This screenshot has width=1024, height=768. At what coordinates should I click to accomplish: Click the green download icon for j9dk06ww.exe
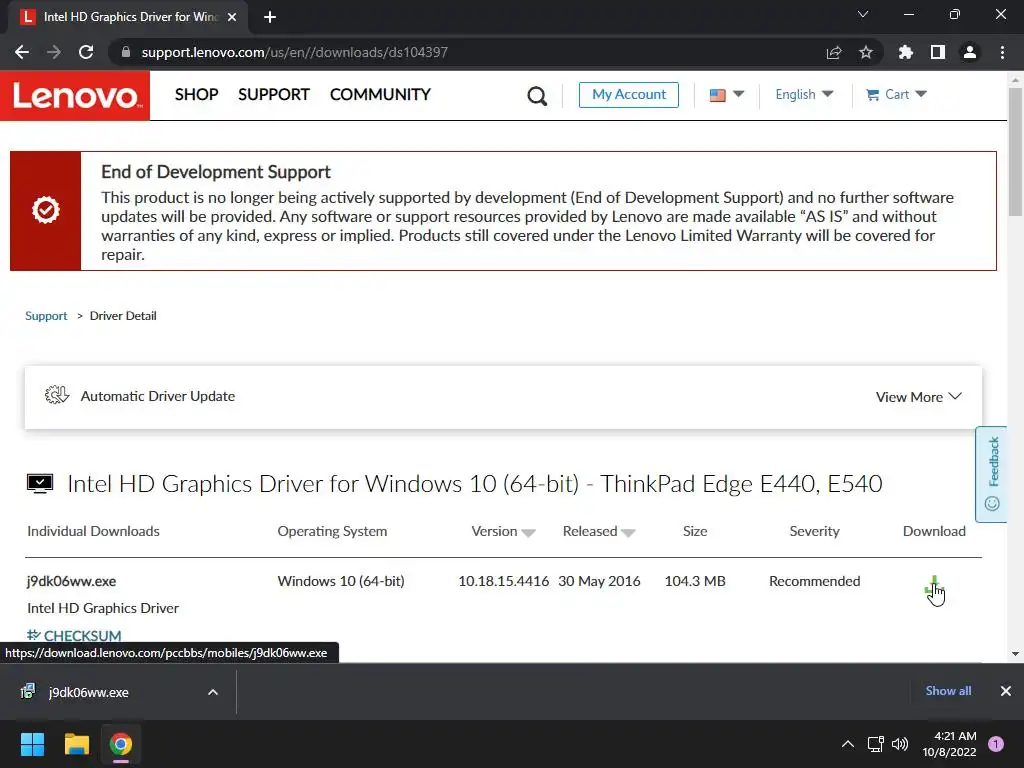pyautogui.click(x=934, y=586)
